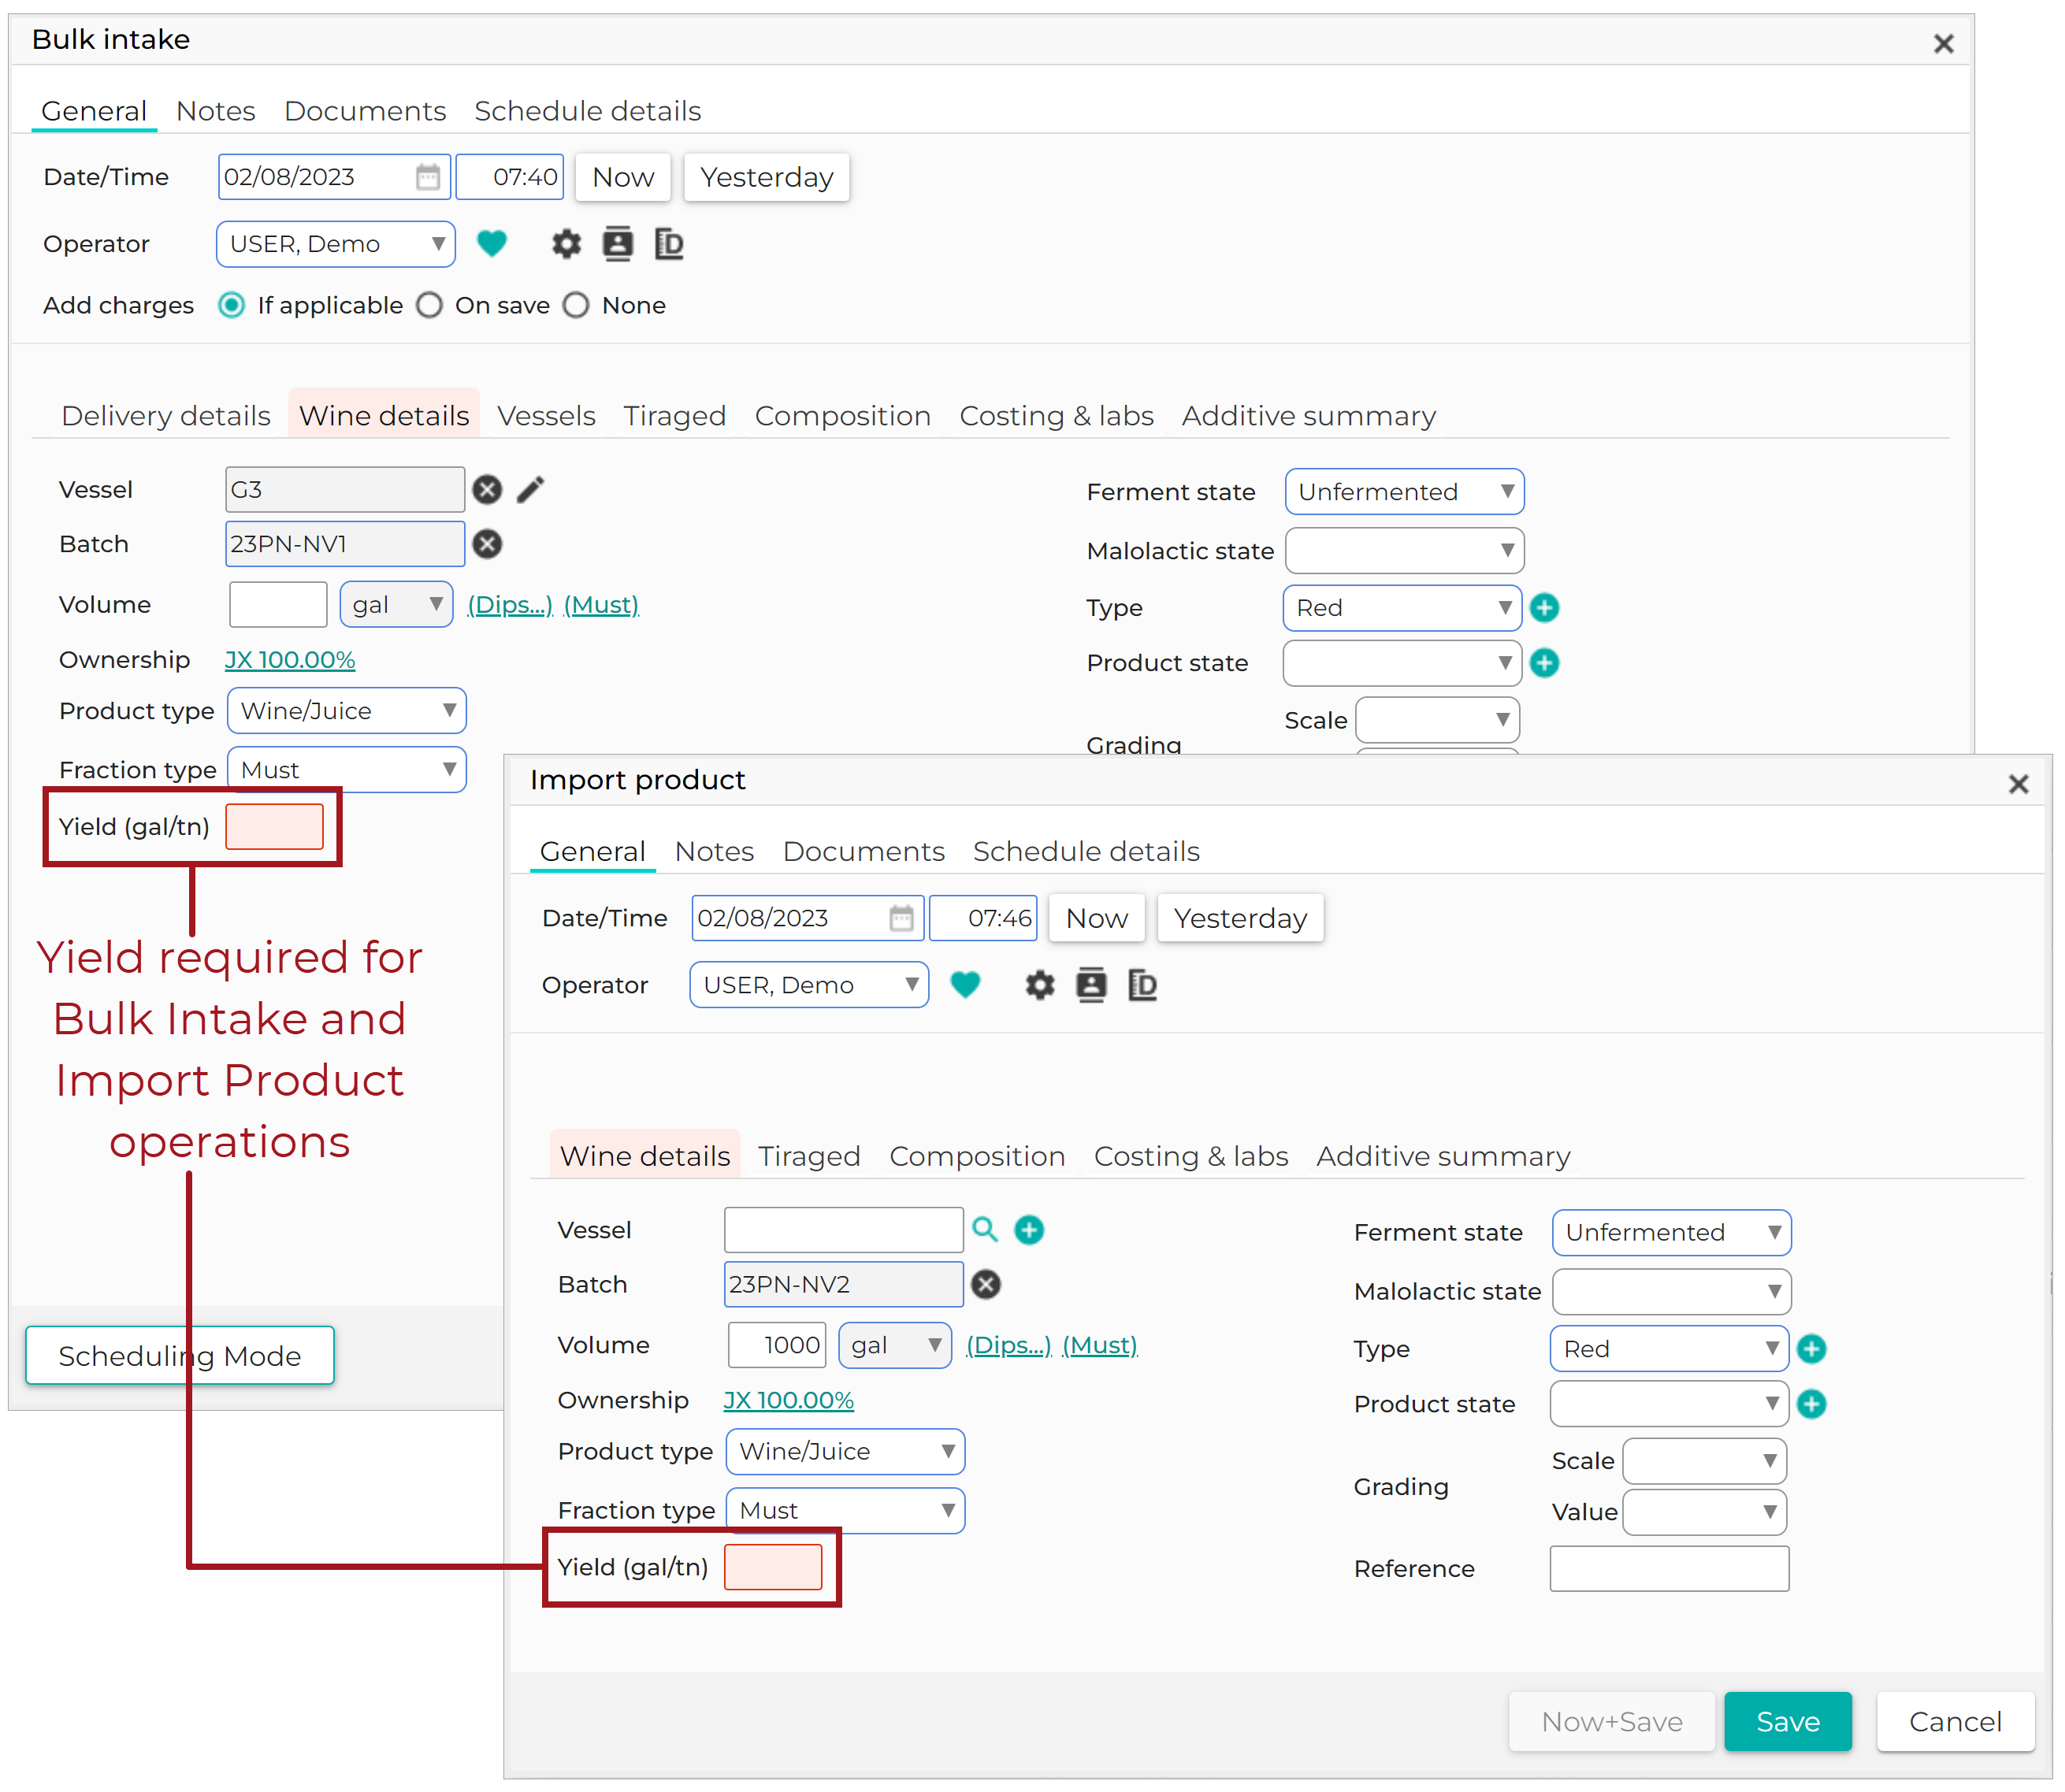Open the Vessels tab in Bulk intake
The image size is (2065, 1792).
point(546,416)
